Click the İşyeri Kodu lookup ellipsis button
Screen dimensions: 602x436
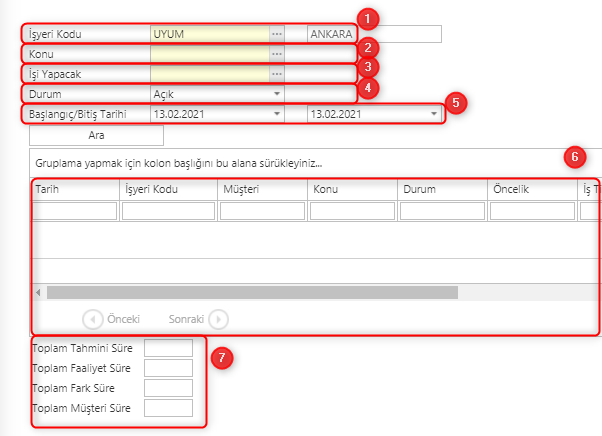pos(277,34)
